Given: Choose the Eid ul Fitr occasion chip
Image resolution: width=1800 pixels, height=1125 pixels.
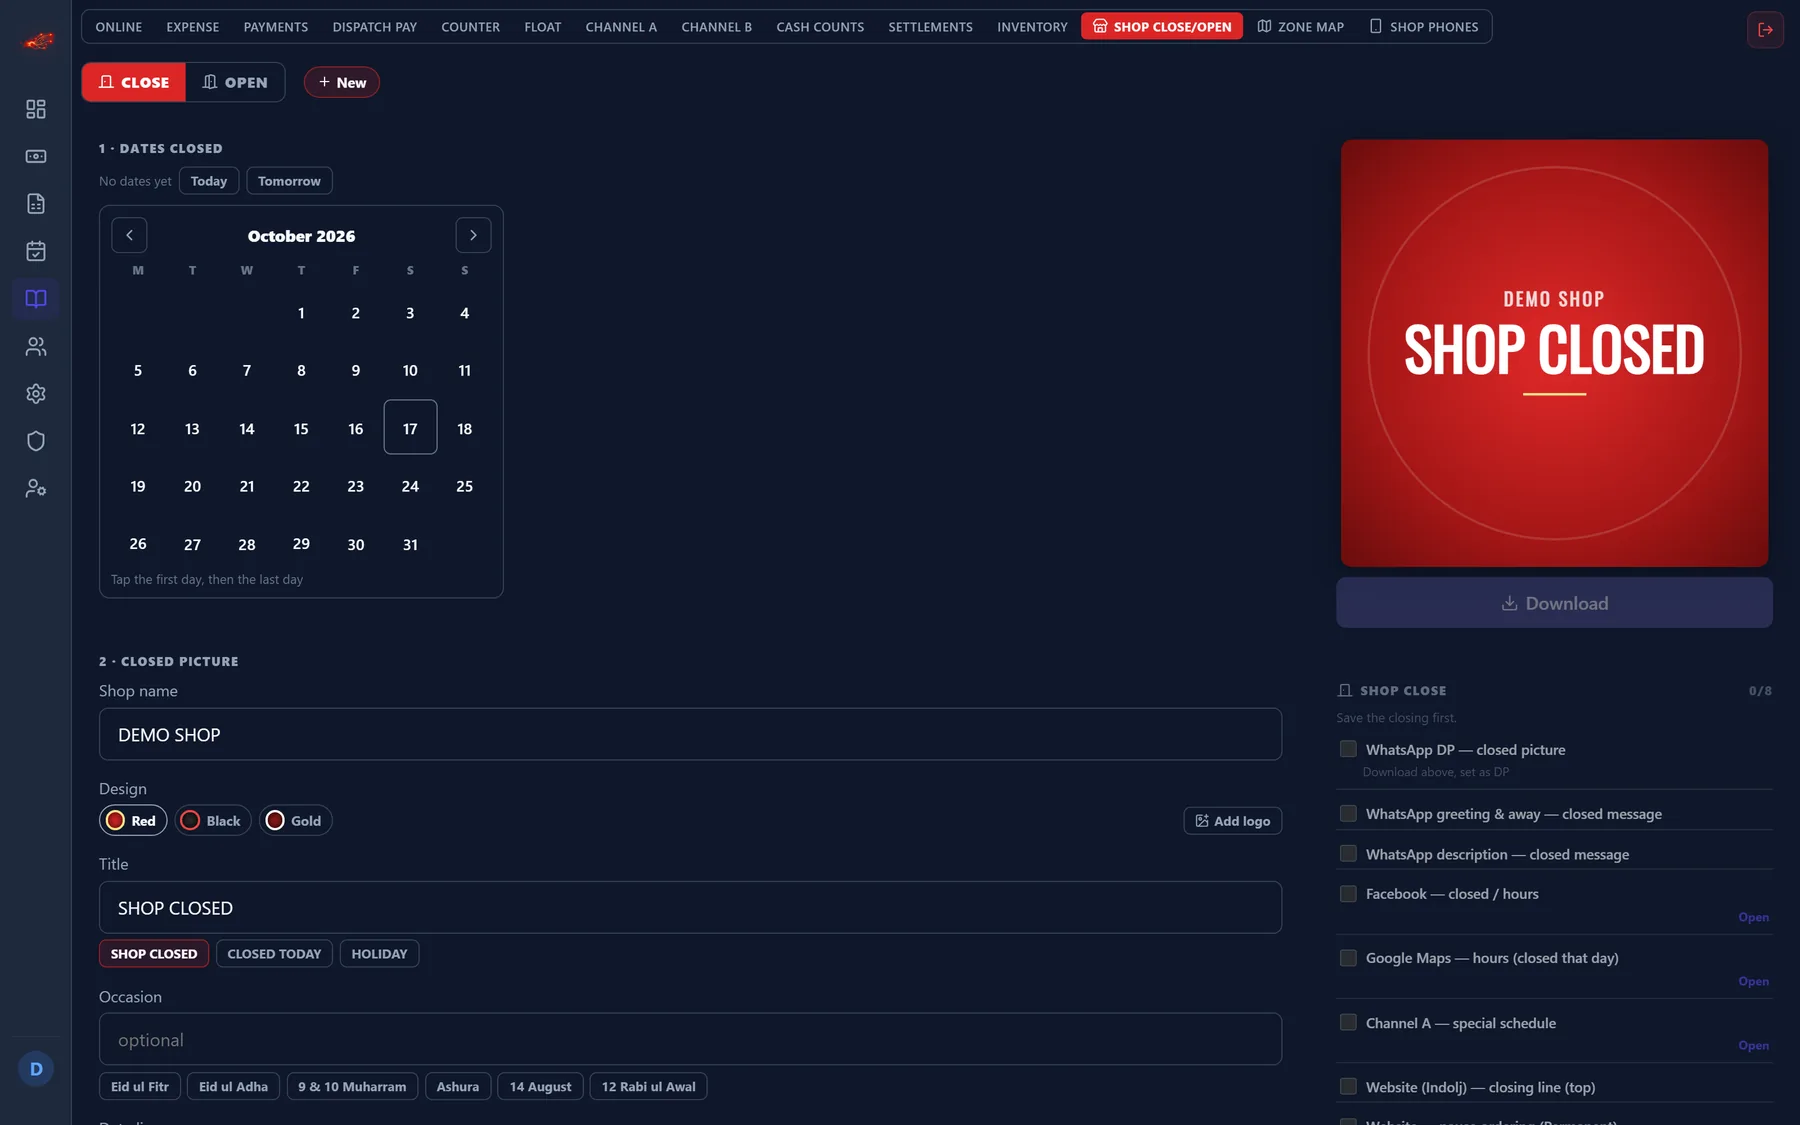Looking at the screenshot, I should 140,1087.
